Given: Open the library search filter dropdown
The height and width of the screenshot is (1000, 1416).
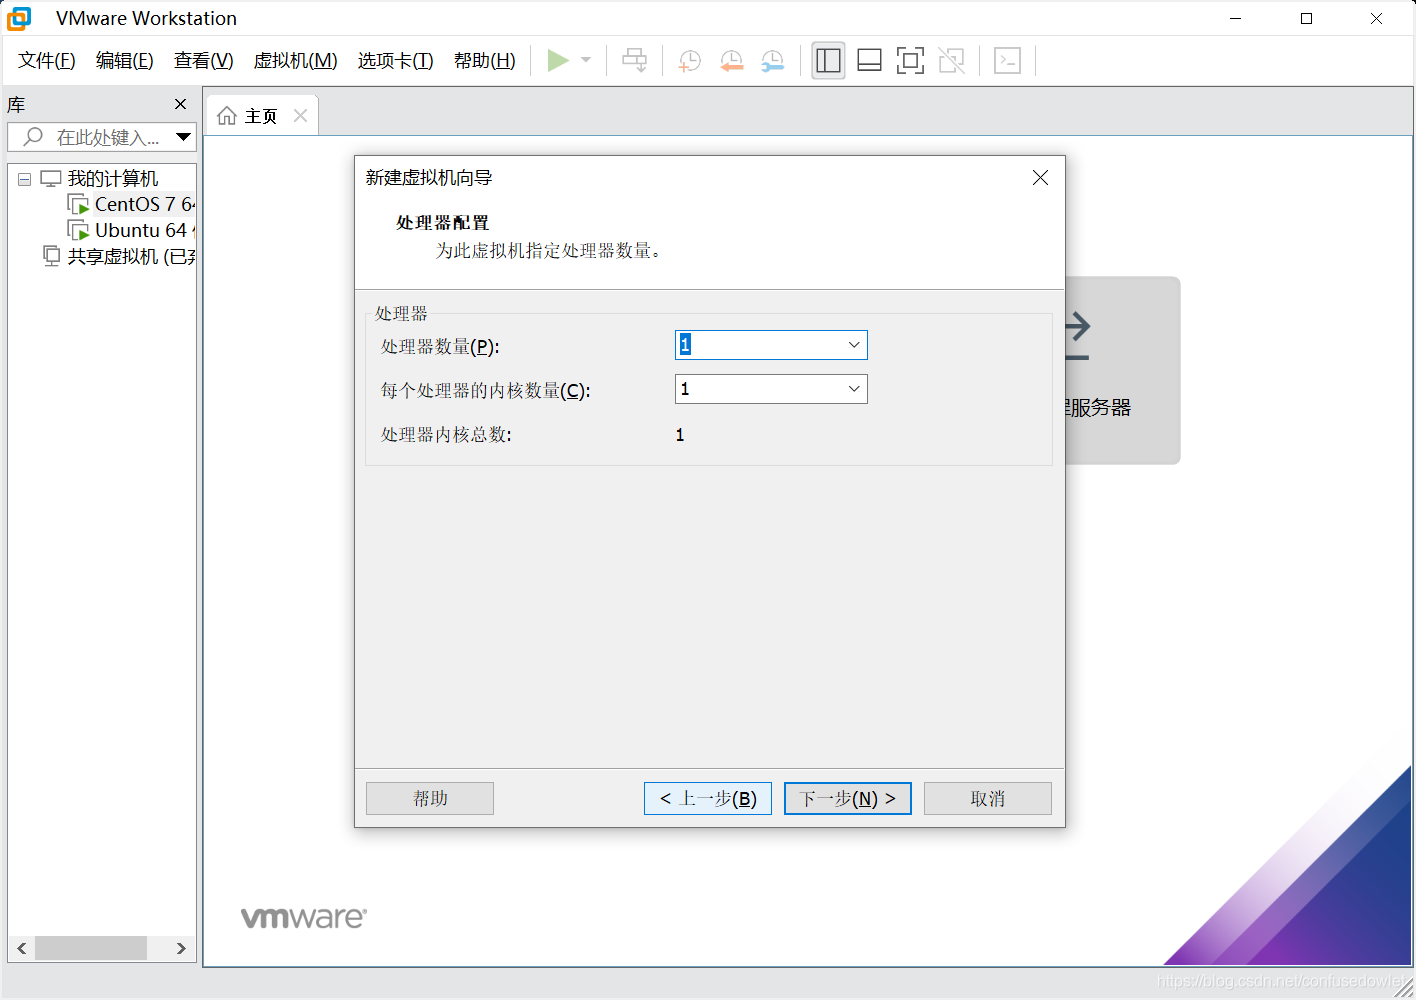Looking at the screenshot, I should pyautogui.click(x=183, y=137).
